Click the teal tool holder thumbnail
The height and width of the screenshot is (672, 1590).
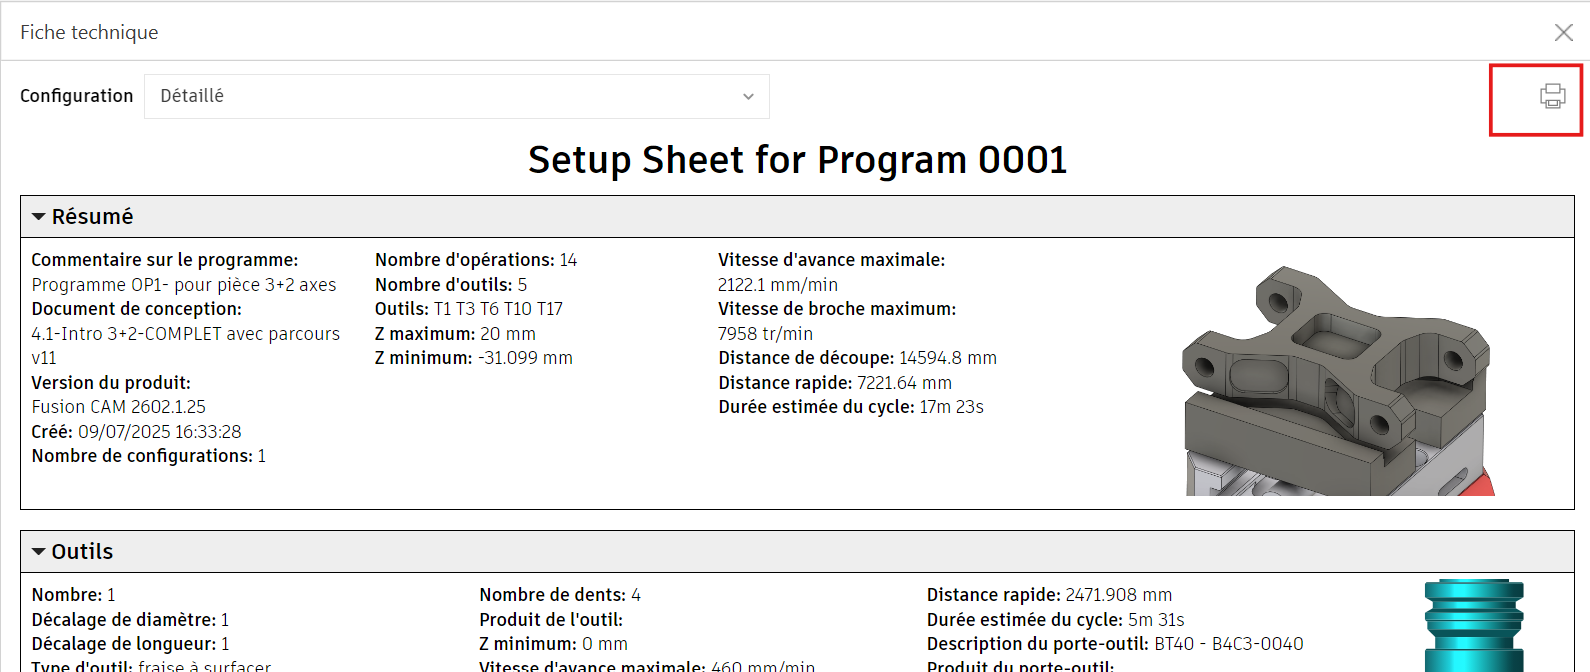pyautogui.click(x=1473, y=625)
